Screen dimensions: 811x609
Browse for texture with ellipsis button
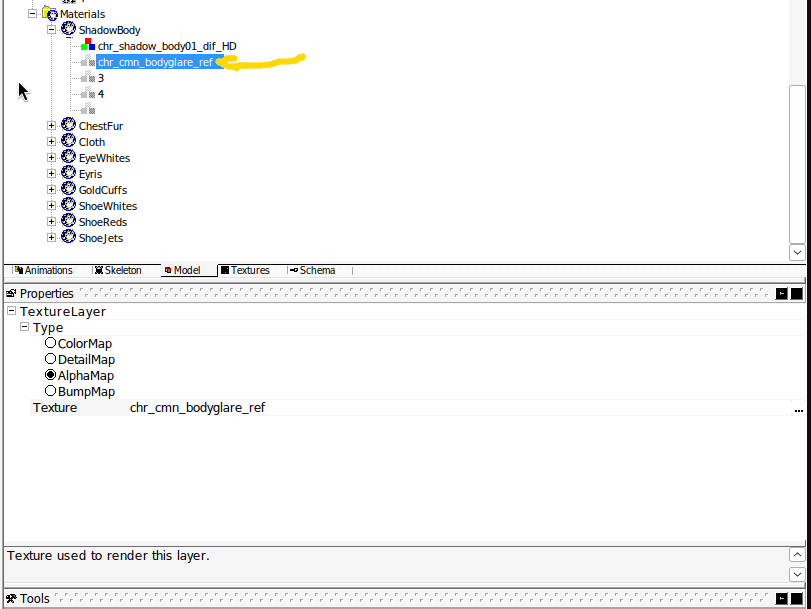coord(798,409)
